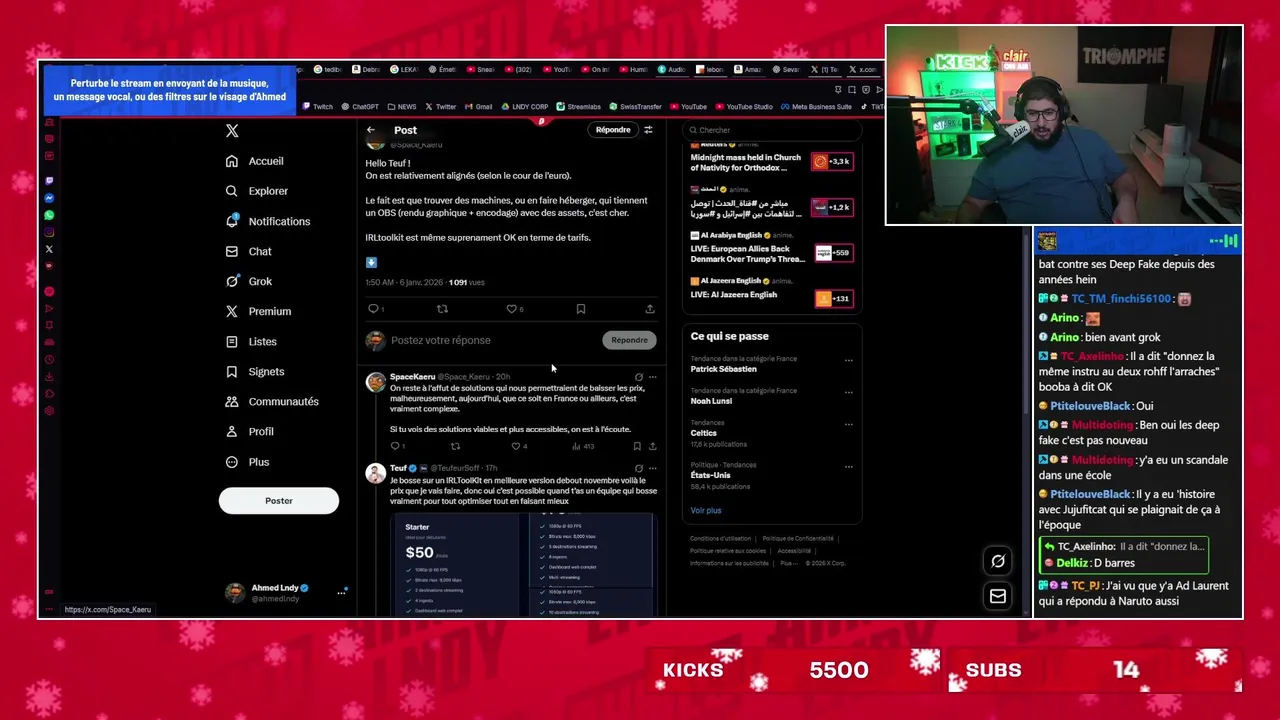Bookmark the main post

pos(581,309)
